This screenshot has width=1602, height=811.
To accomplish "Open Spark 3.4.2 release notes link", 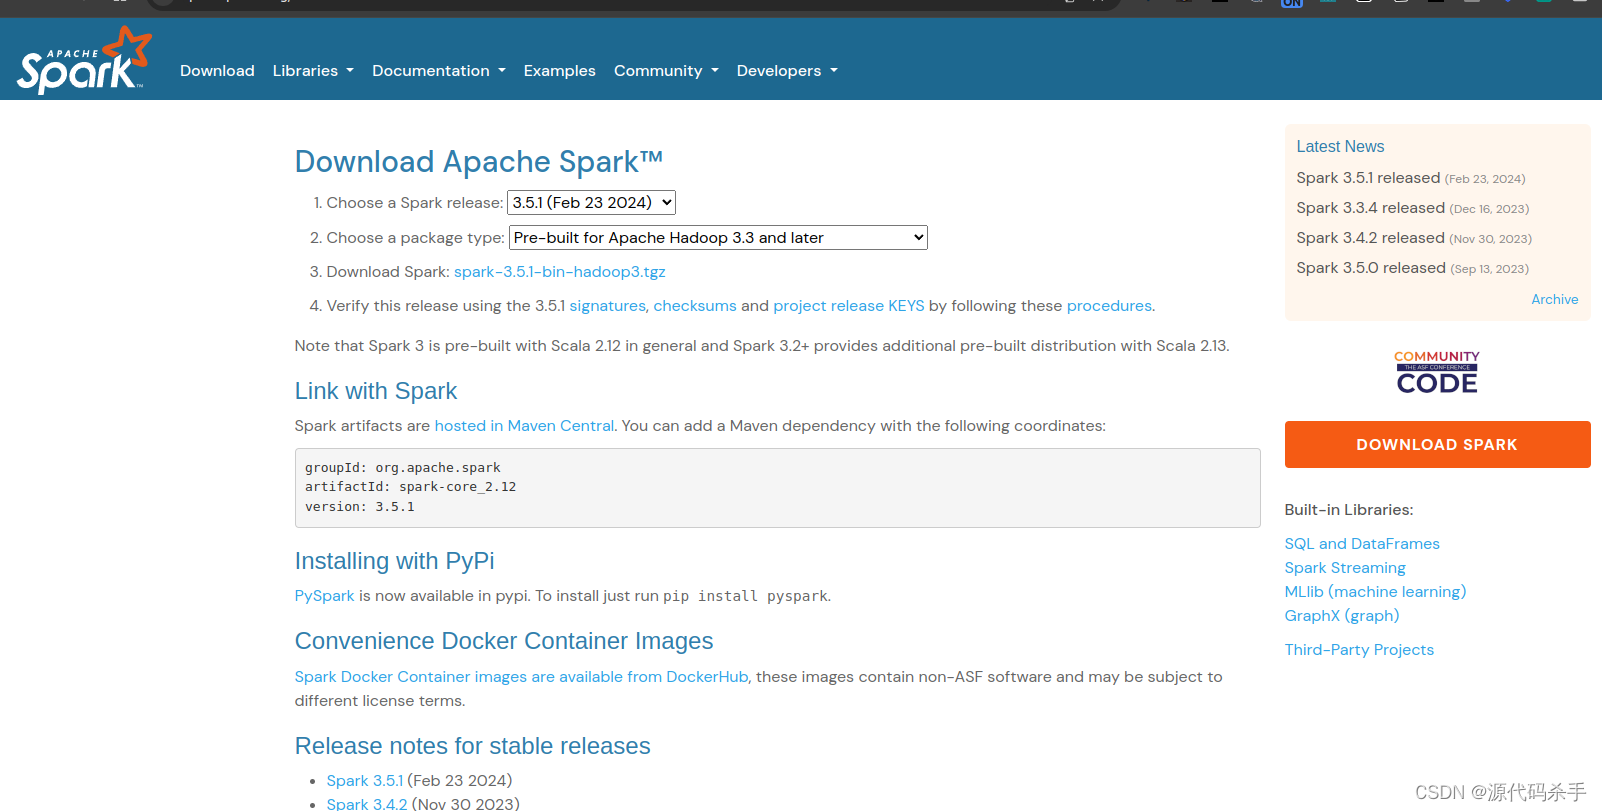I will [367, 804].
